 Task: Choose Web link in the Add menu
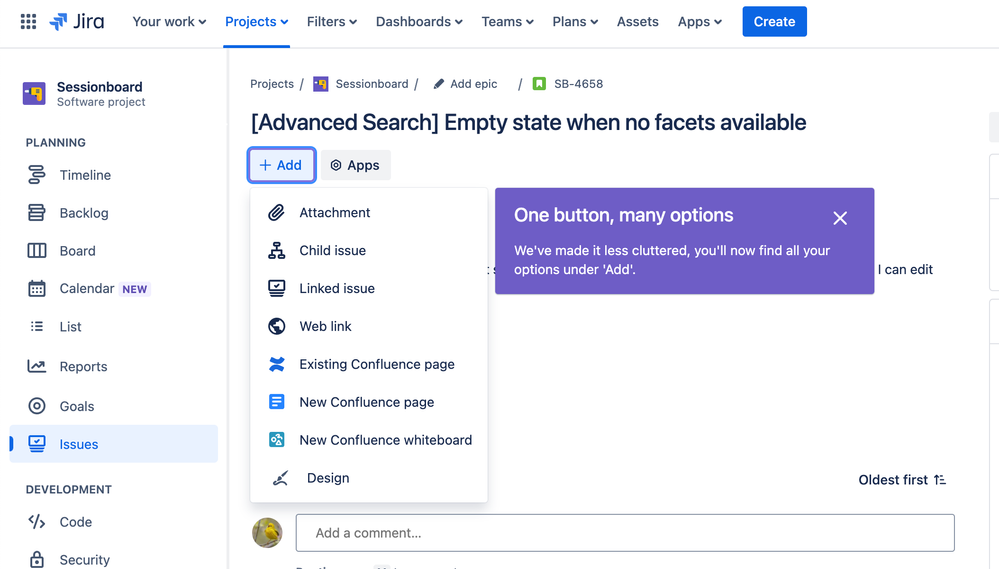[368, 326]
